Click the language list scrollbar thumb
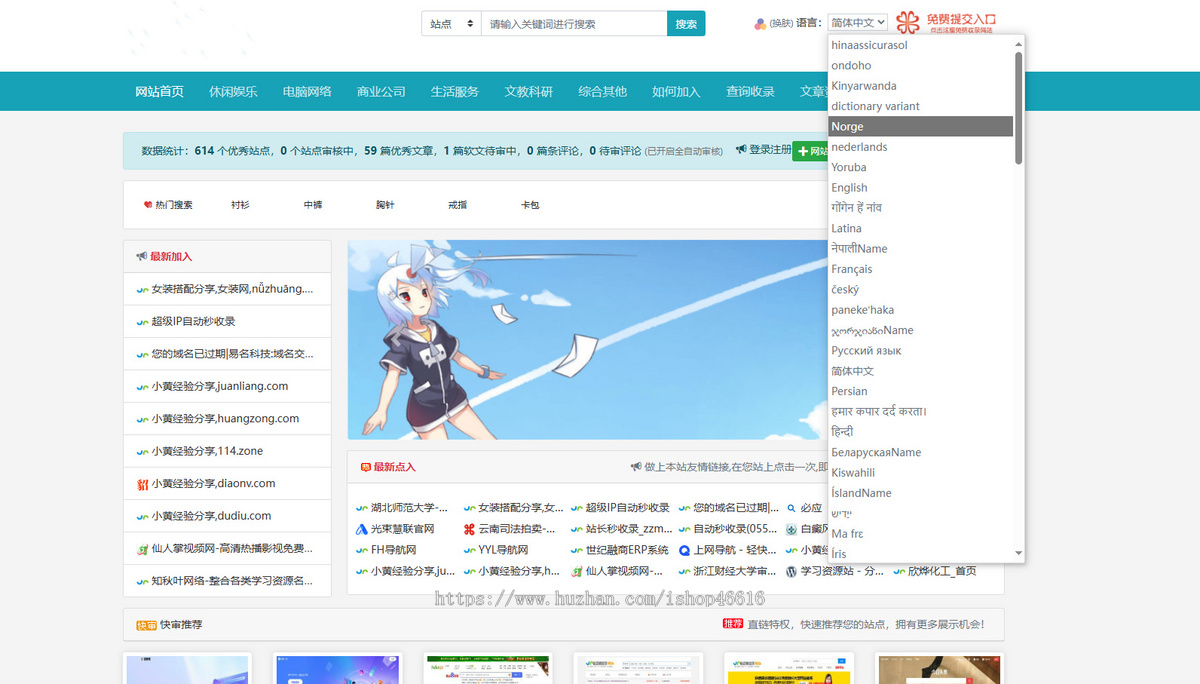The width and height of the screenshot is (1200, 684). 1019,108
